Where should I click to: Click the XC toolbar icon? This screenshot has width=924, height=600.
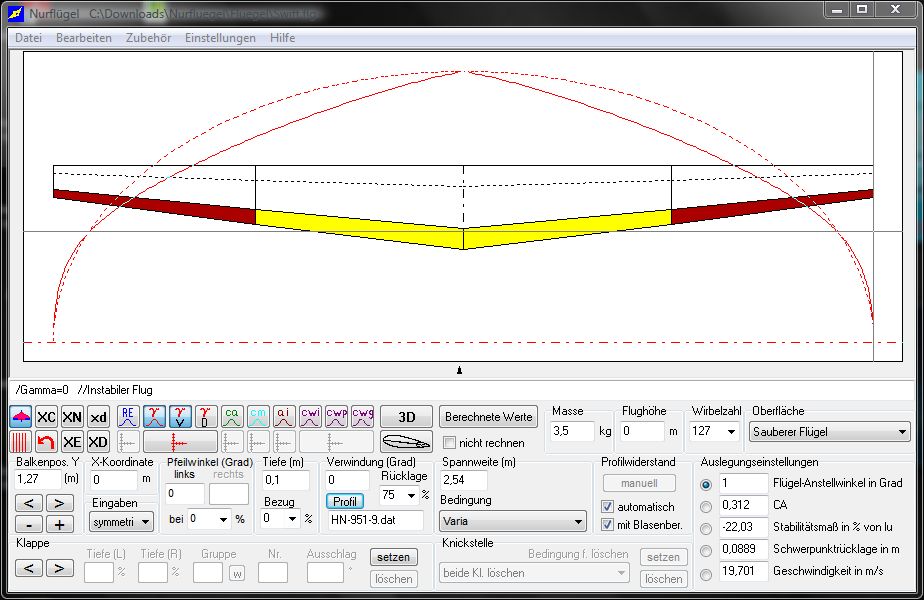click(x=47, y=417)
